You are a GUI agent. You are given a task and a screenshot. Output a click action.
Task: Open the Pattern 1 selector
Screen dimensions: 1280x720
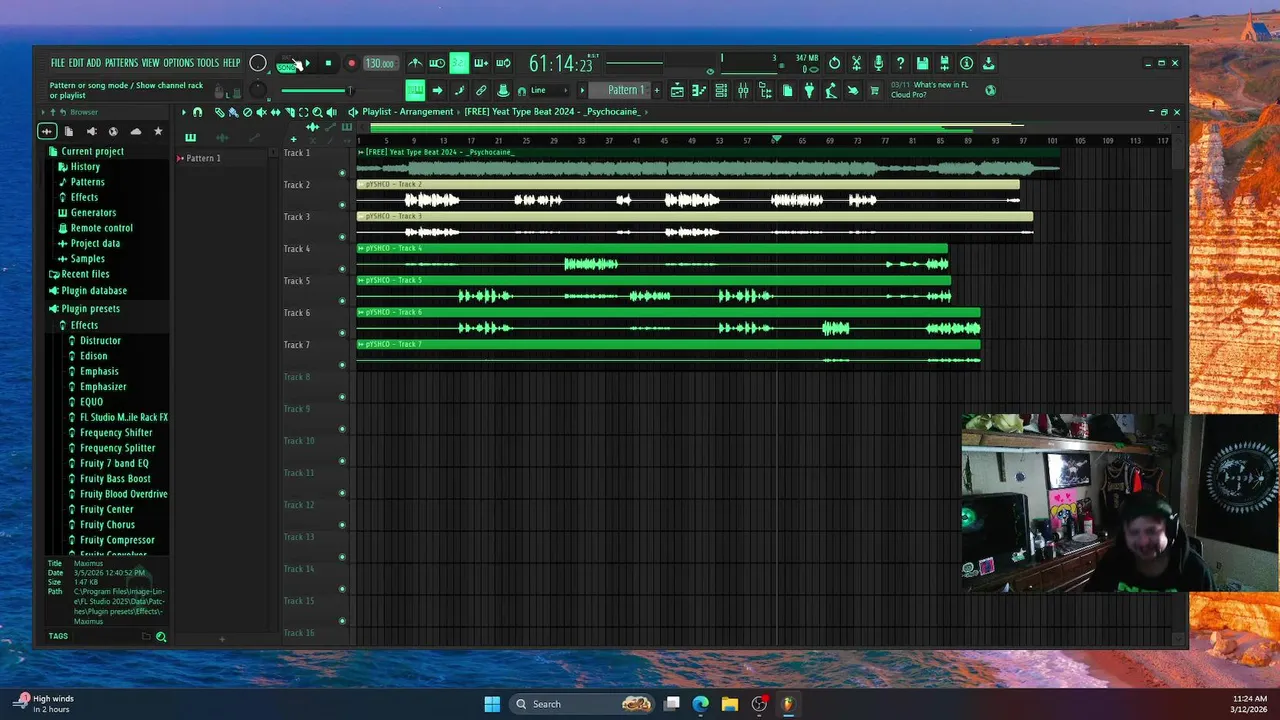point(621,90)
